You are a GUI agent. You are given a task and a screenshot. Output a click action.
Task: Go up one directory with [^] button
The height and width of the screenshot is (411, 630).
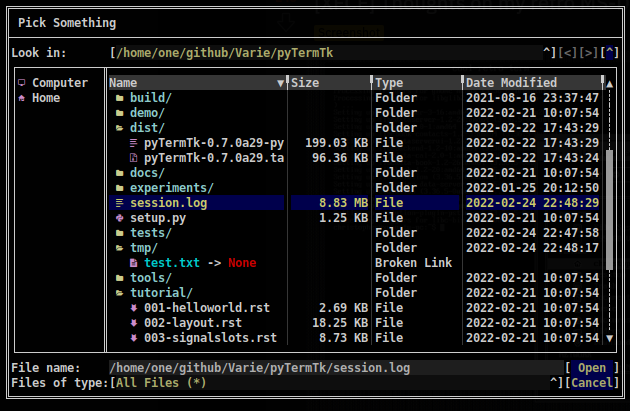click(610, 53)
